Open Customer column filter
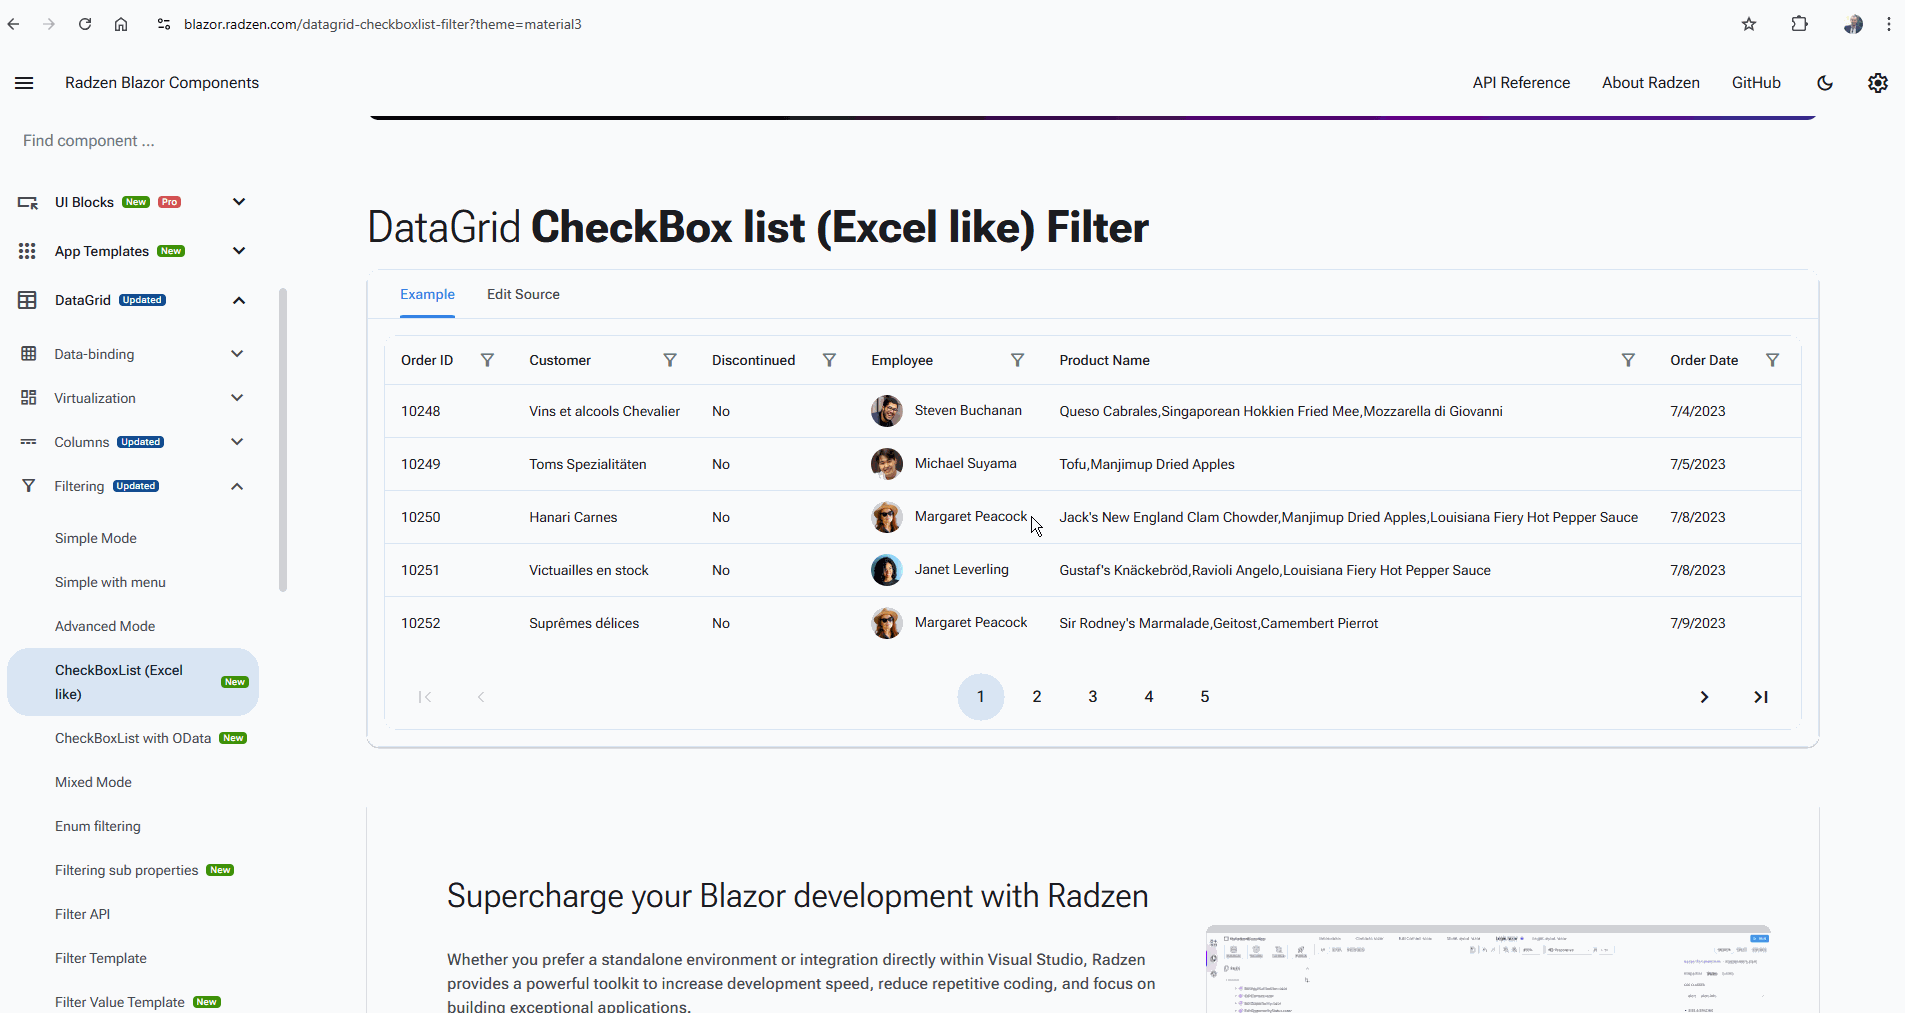The image size is (1905, 1013). point(670,360)
